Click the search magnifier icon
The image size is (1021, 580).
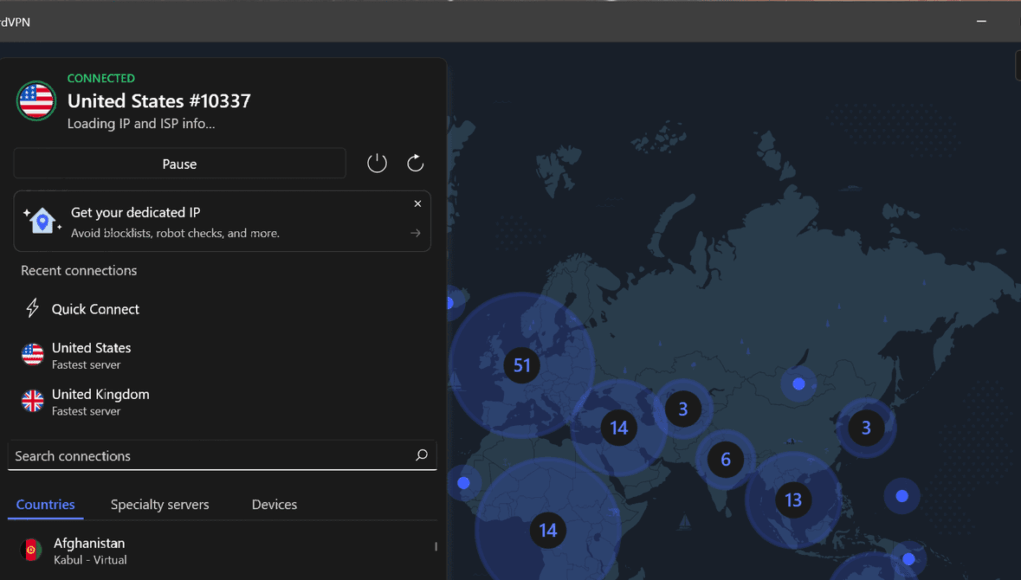coord(421,455)
